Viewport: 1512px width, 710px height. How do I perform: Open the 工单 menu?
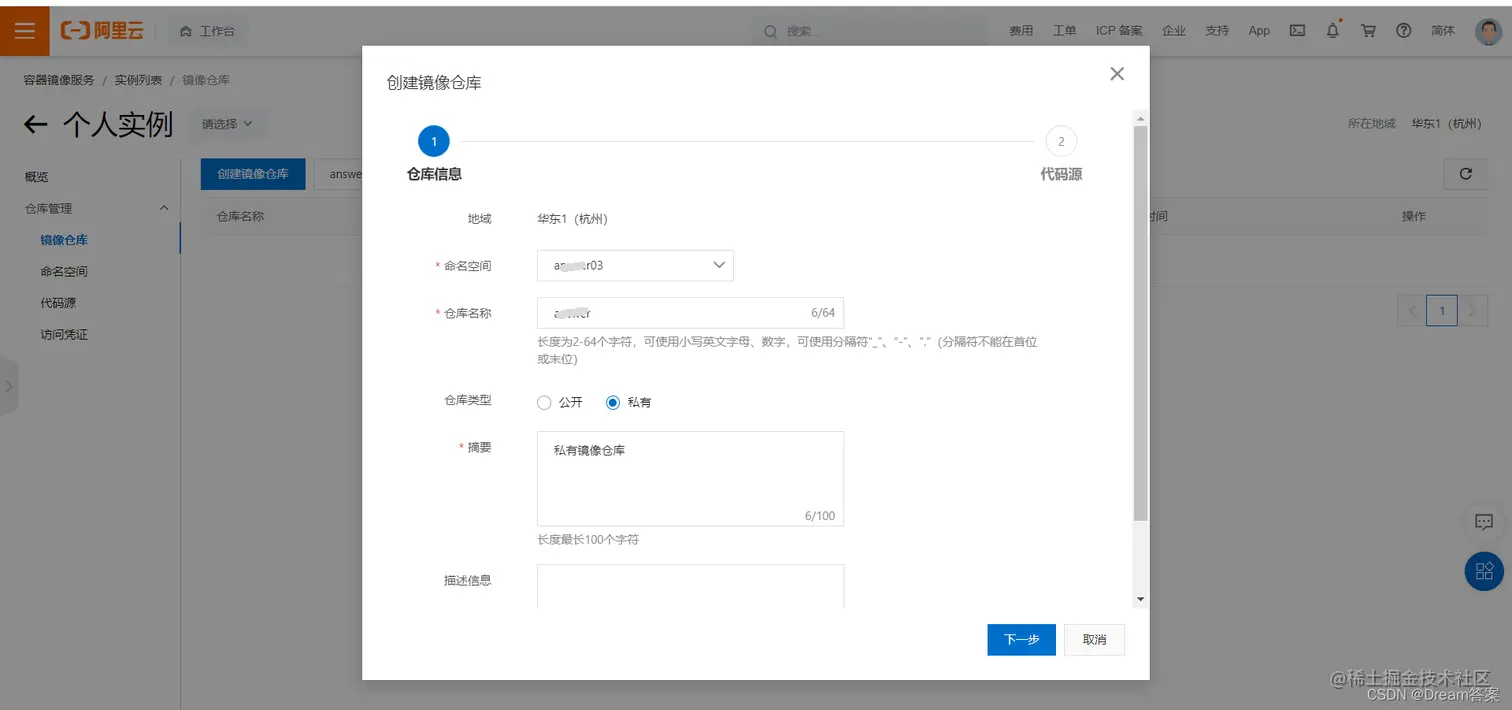coord(1064,31)
